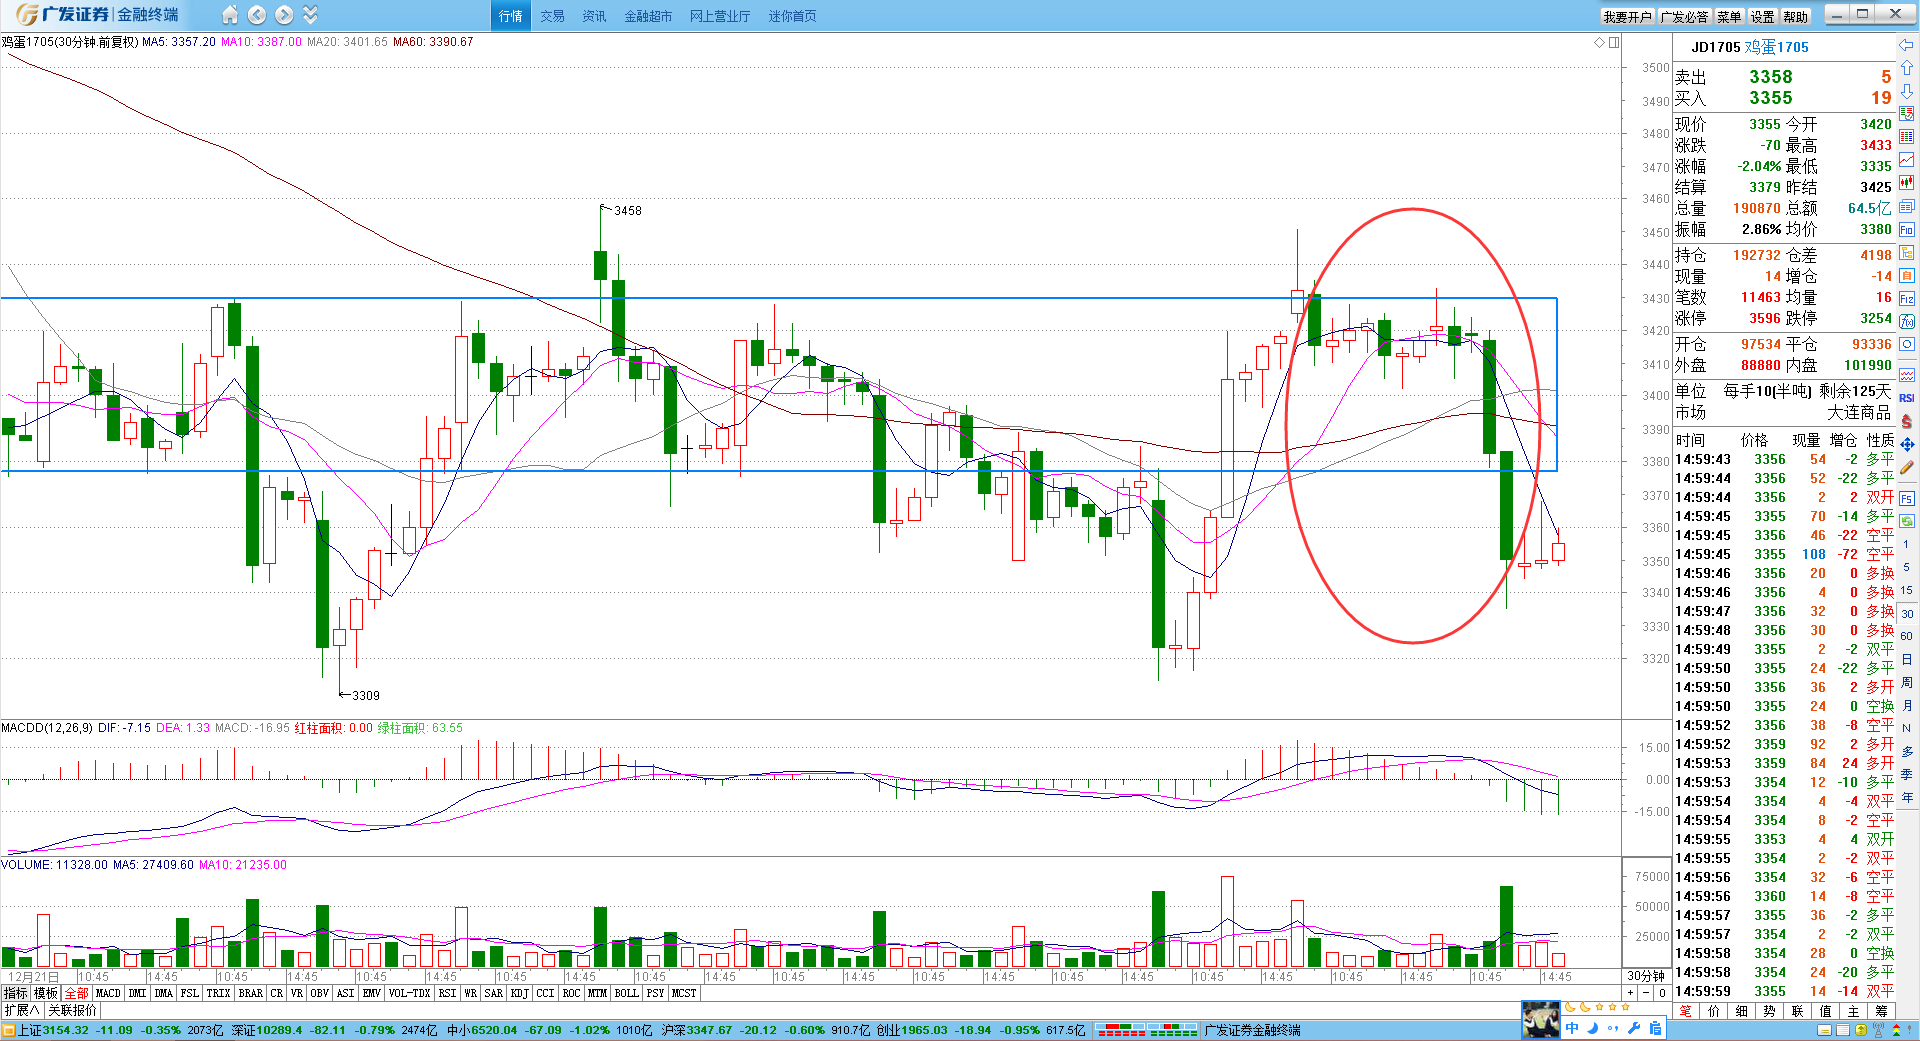The image size is (1920, 1041).
Task: Expand the 扩展 panel
Action: [22, 1010]
